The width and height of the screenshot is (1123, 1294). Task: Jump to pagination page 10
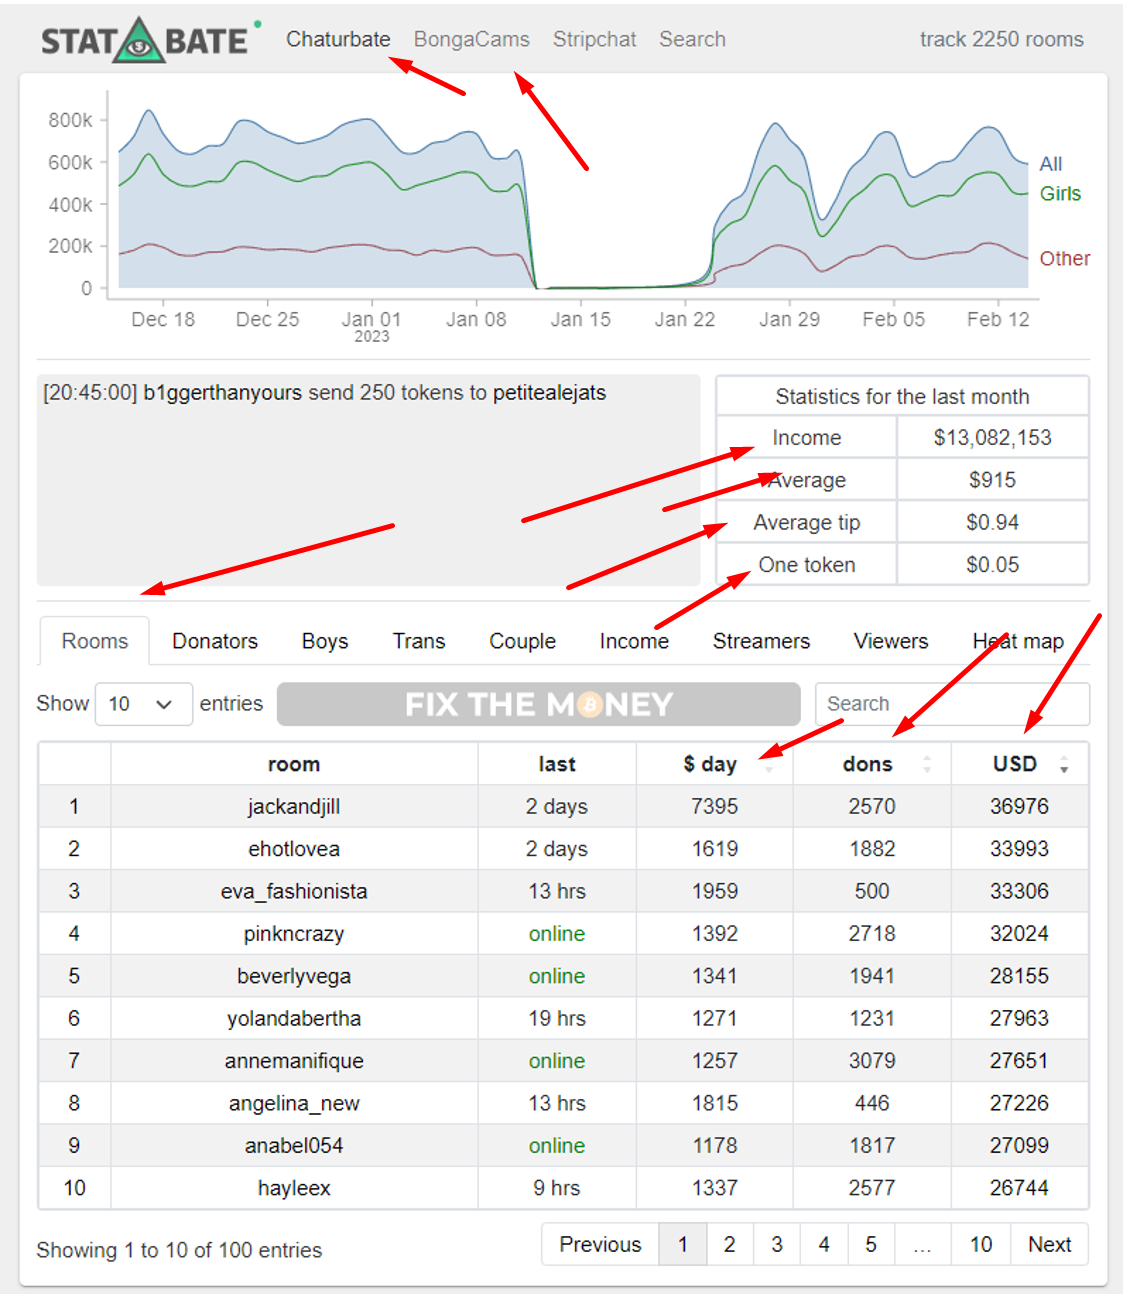coord(981,1244)
